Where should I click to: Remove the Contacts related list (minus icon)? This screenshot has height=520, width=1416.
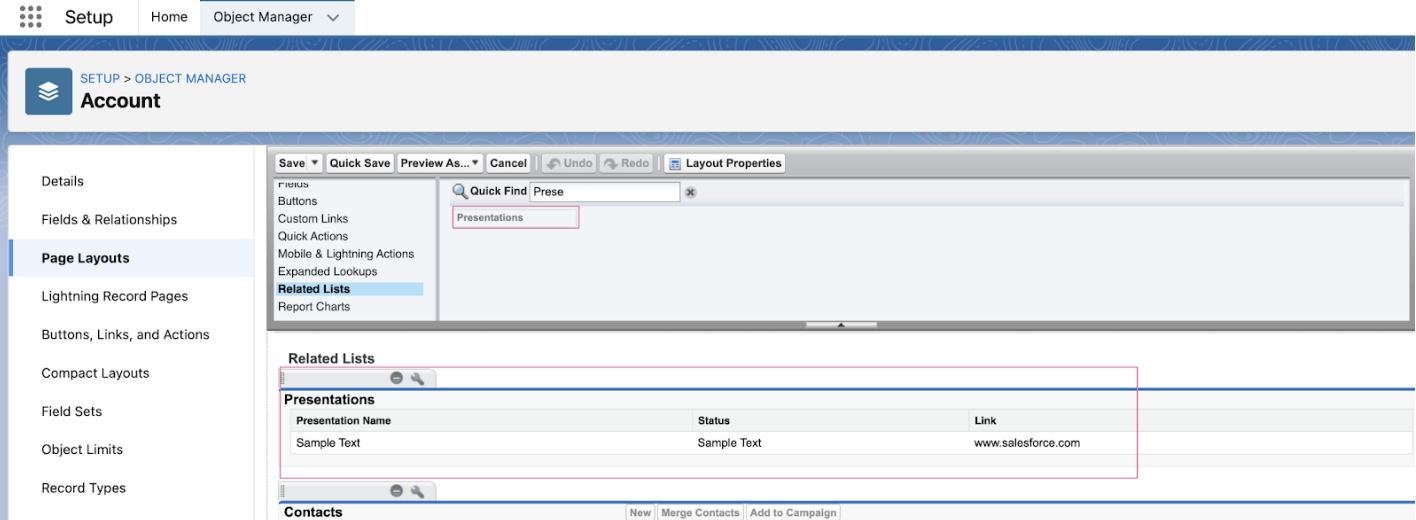click(397, 491)
